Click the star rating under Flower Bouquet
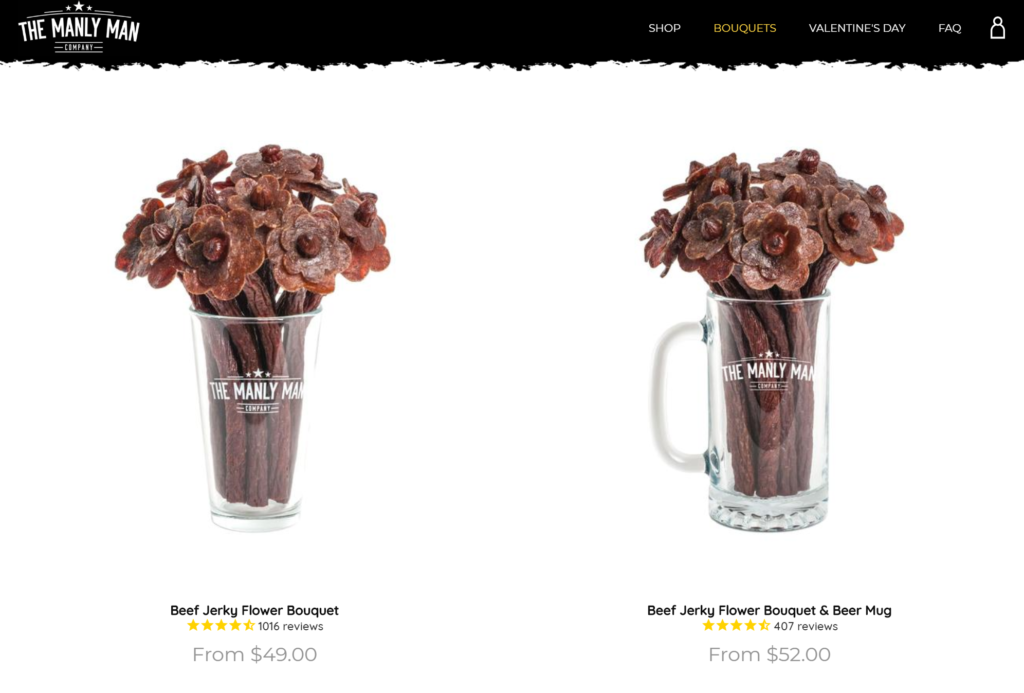 [221, 626]
